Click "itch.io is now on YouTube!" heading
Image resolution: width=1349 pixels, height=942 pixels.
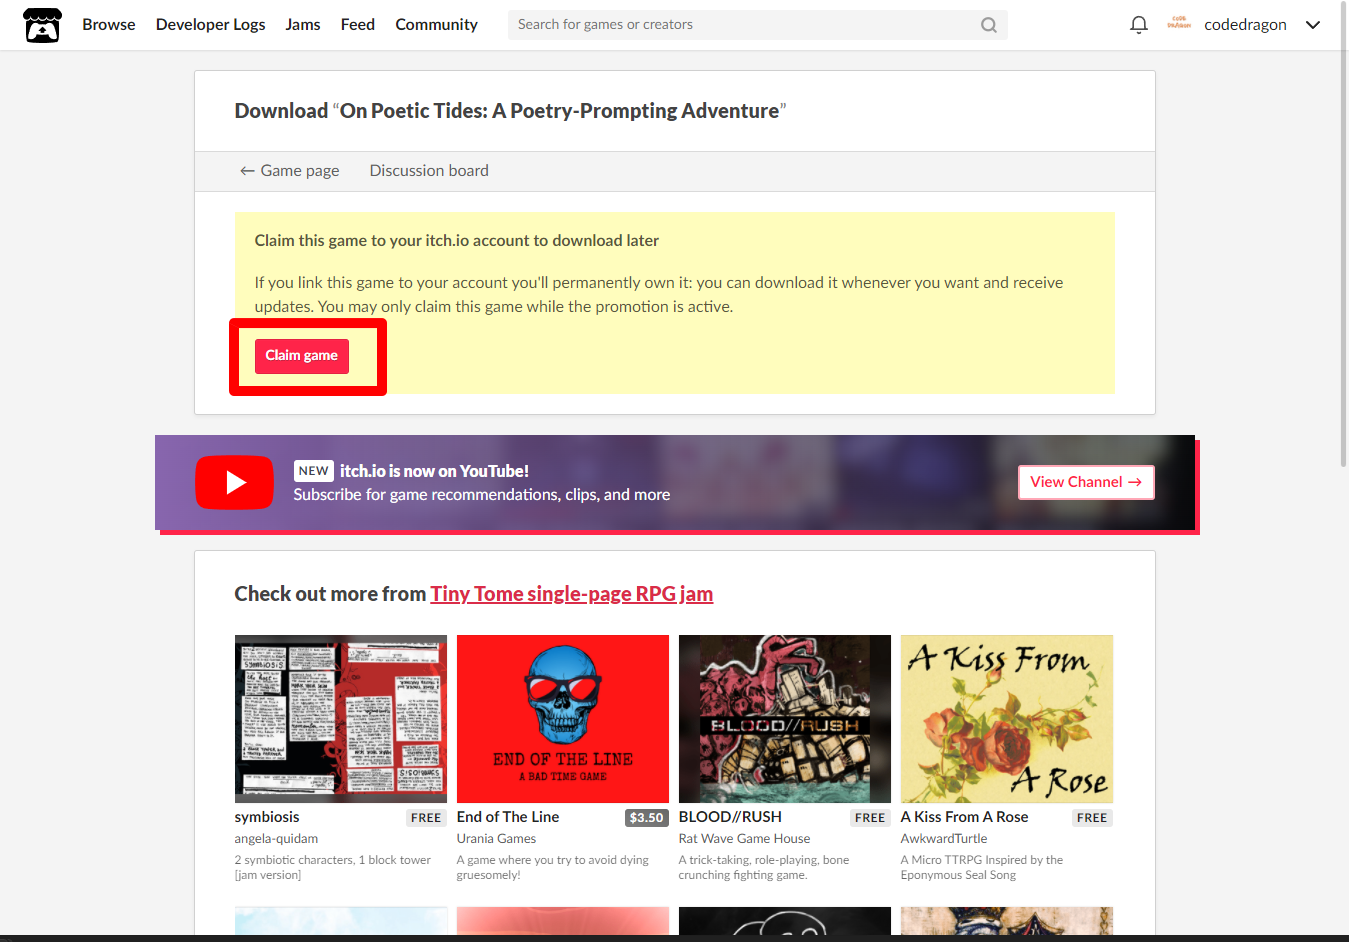434,471
